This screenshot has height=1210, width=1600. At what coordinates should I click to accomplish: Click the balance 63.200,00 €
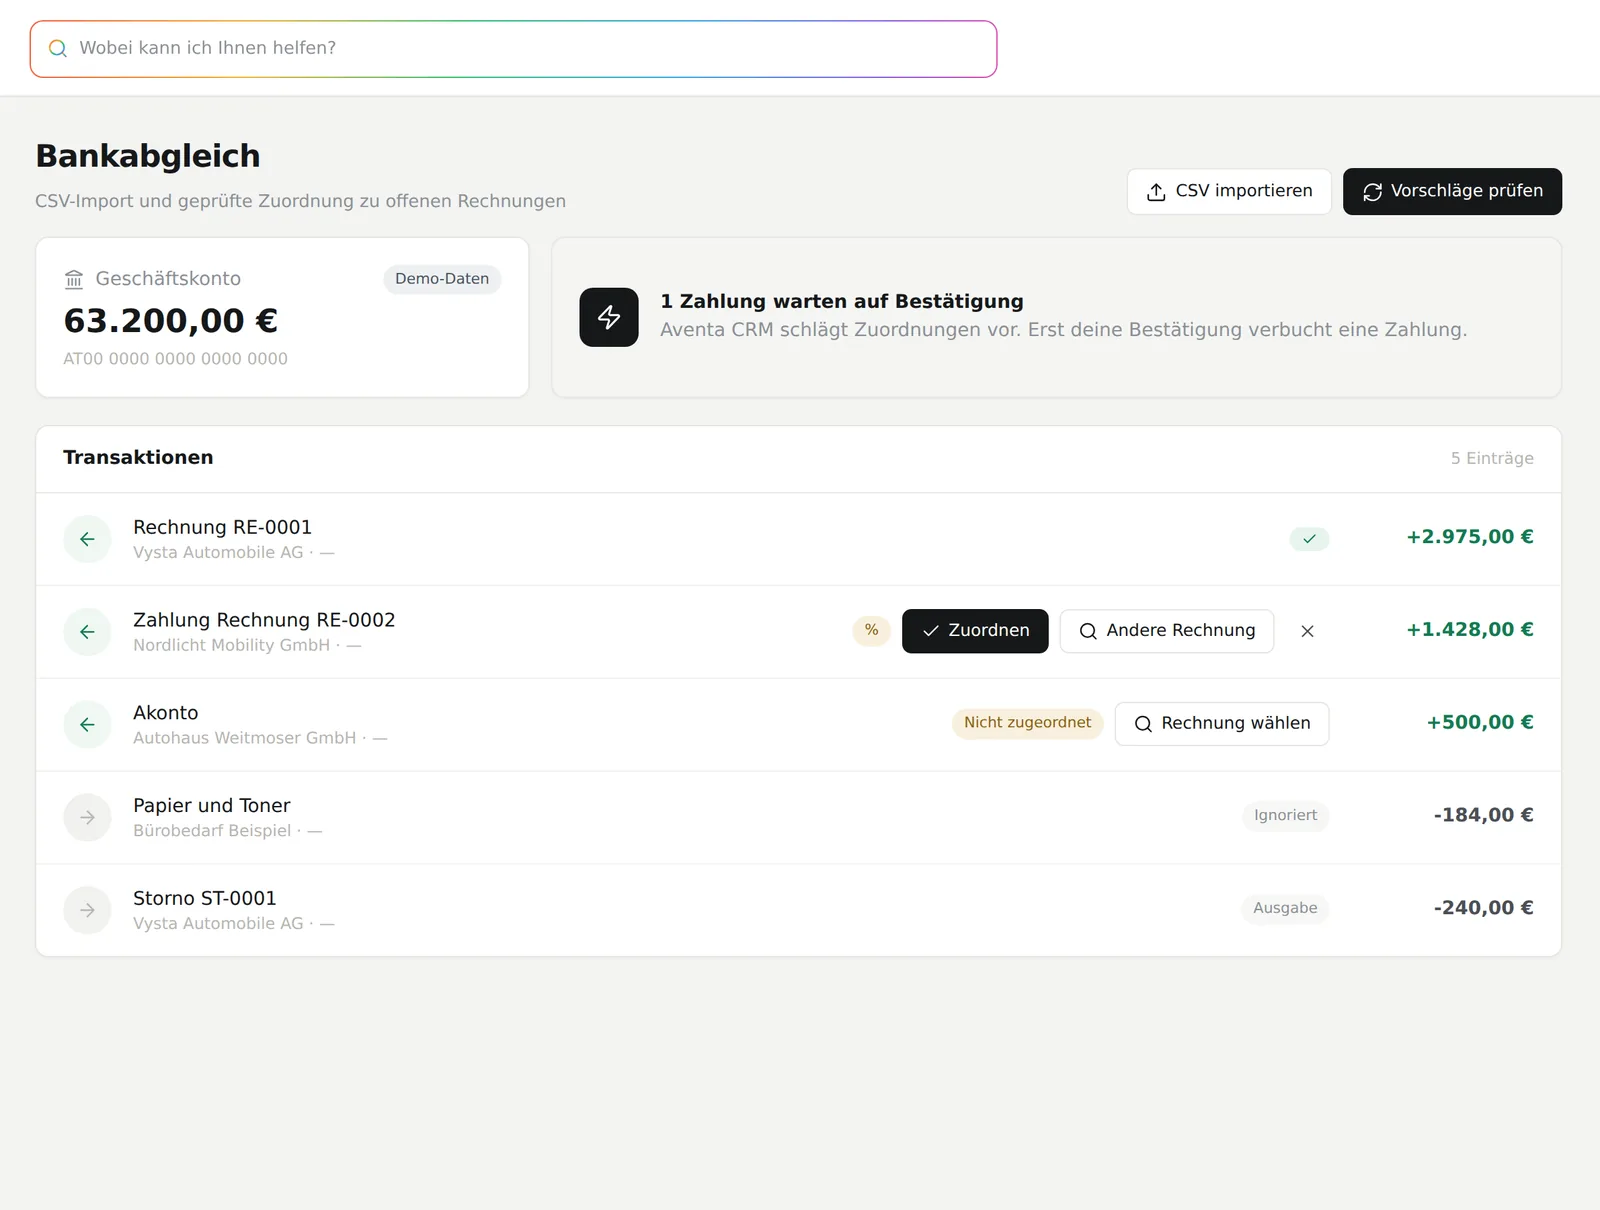(171, 321)
